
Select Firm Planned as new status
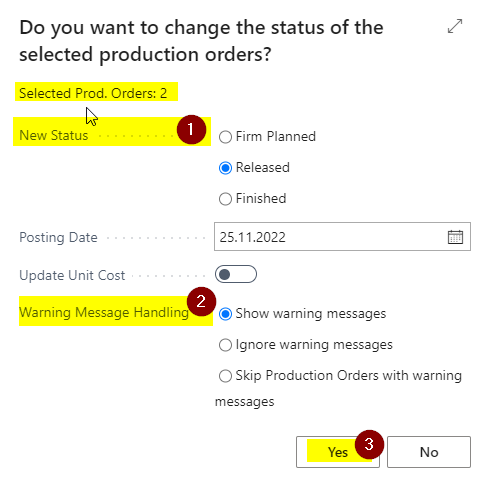(x=225, y=137)
